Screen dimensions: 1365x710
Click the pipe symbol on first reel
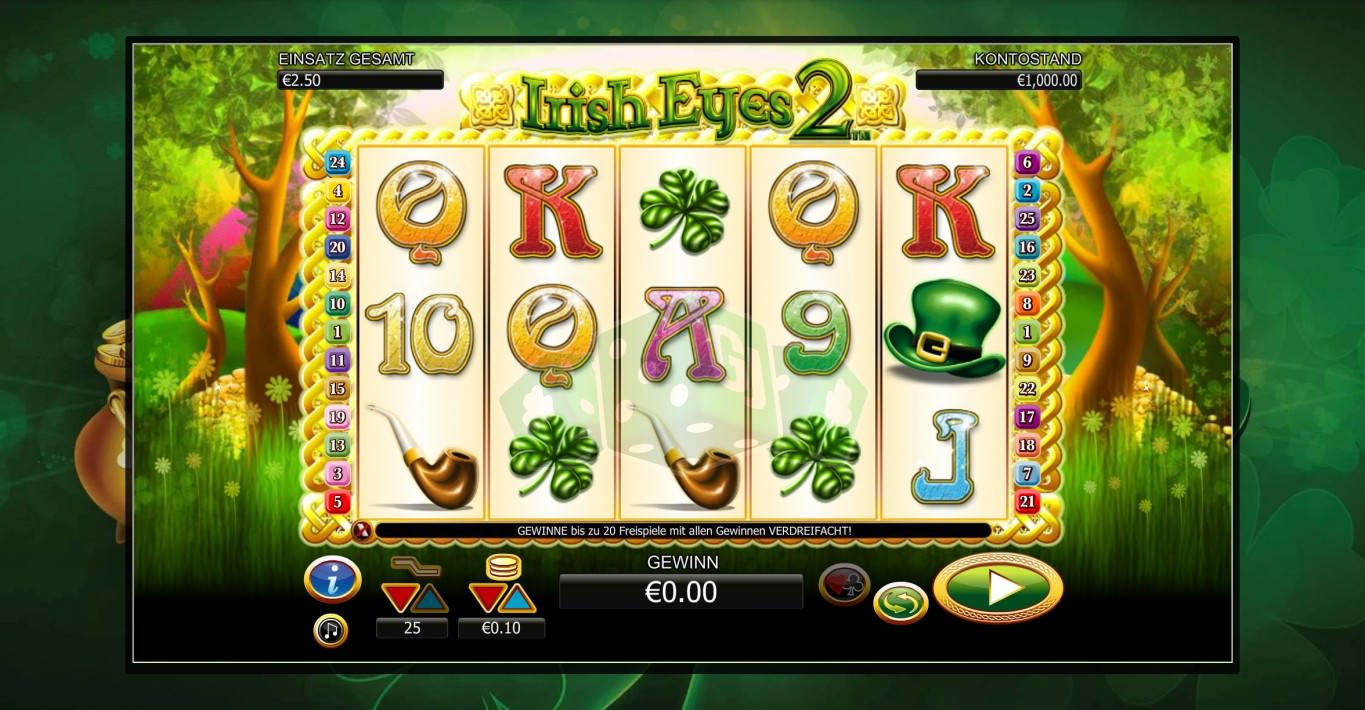pos(422,456)
